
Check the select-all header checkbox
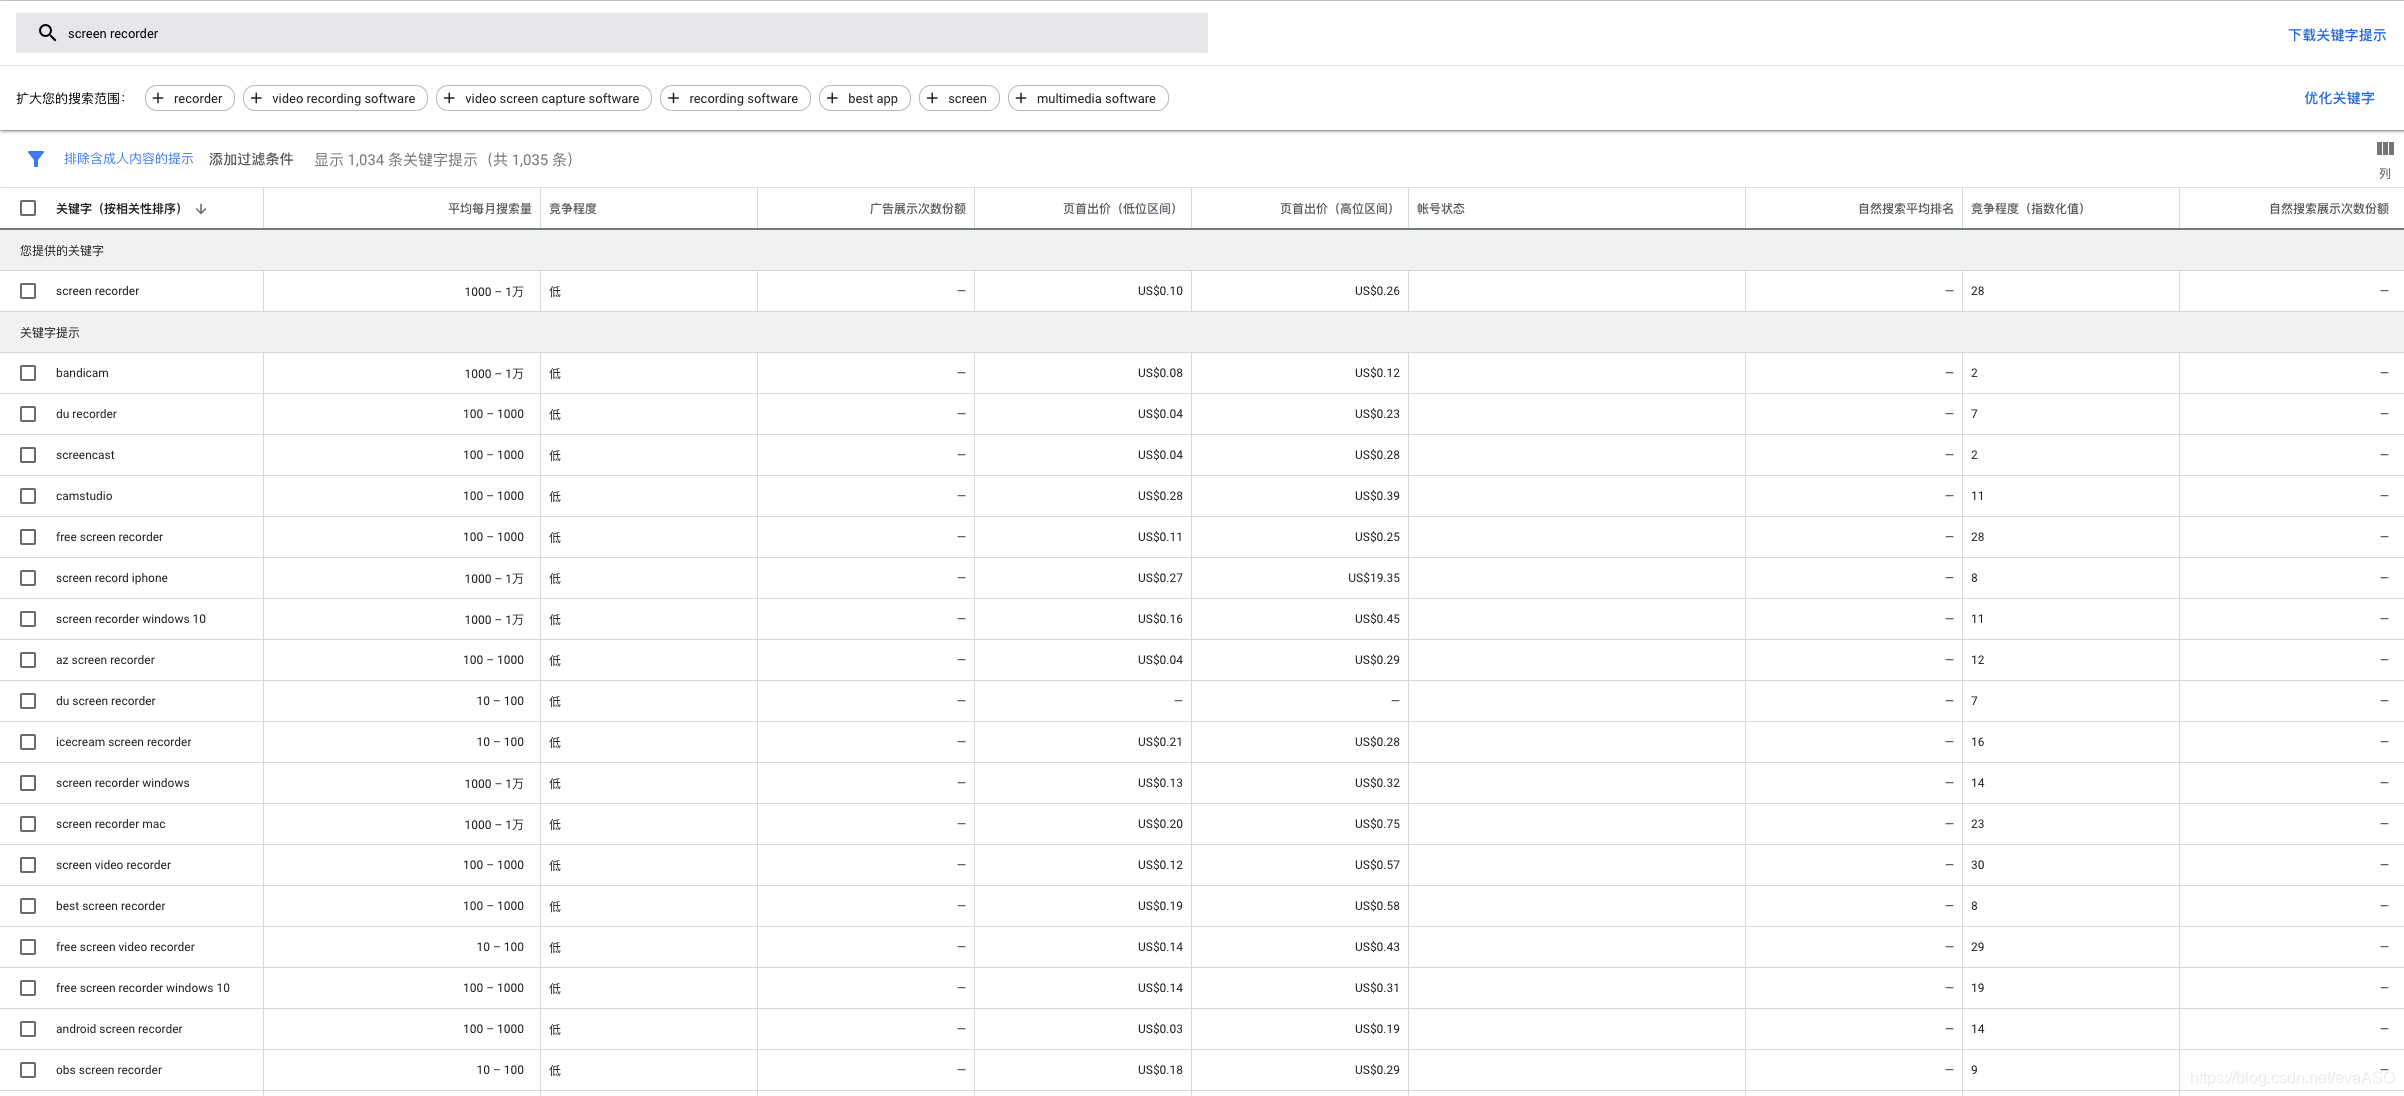coord(28,208)
